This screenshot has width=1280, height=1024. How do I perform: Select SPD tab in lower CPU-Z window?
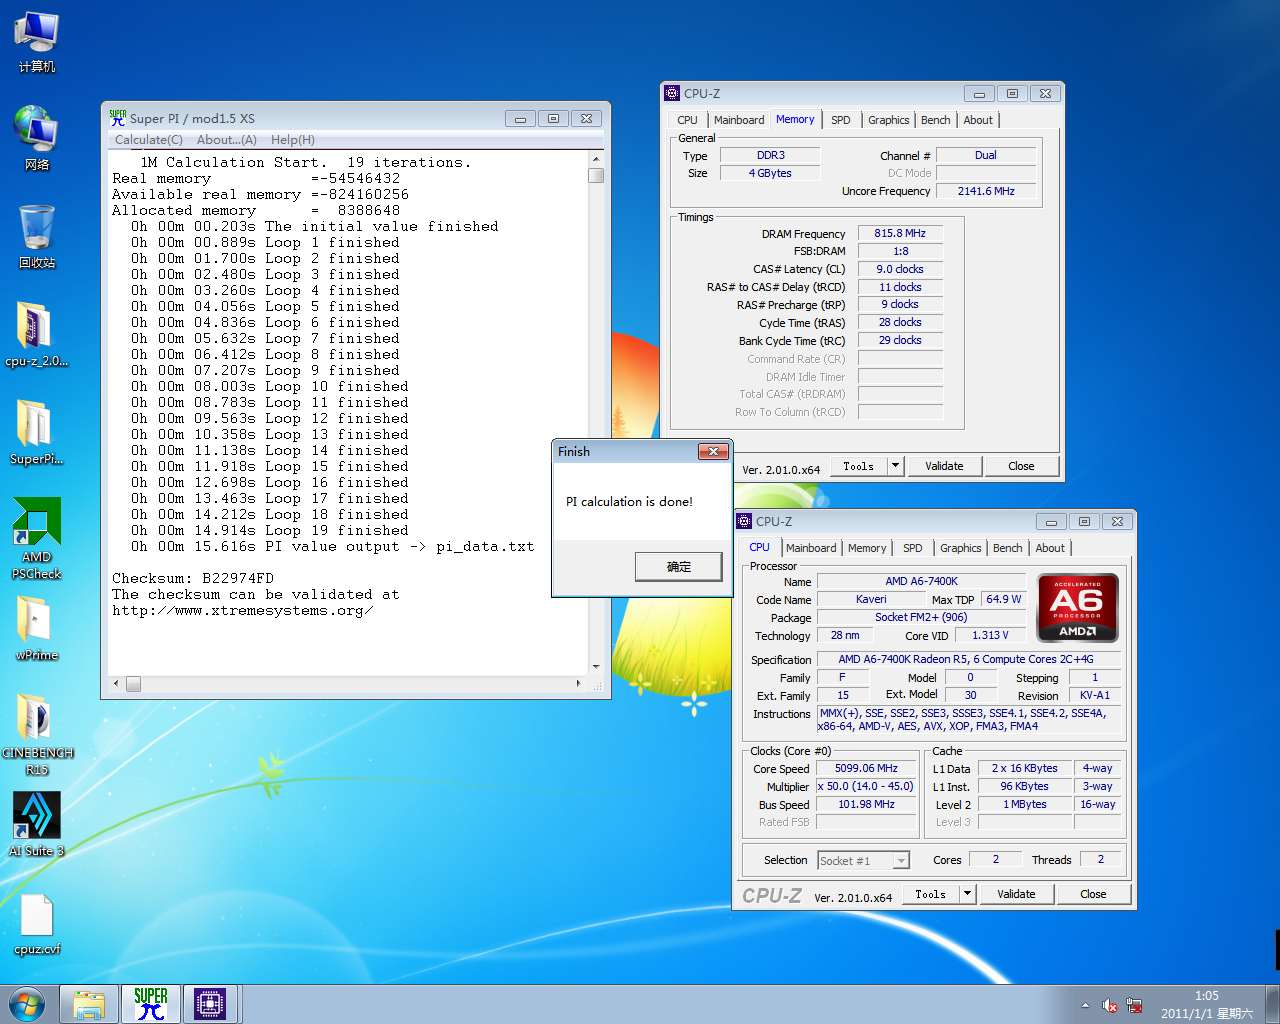click(x=913, y=548)
